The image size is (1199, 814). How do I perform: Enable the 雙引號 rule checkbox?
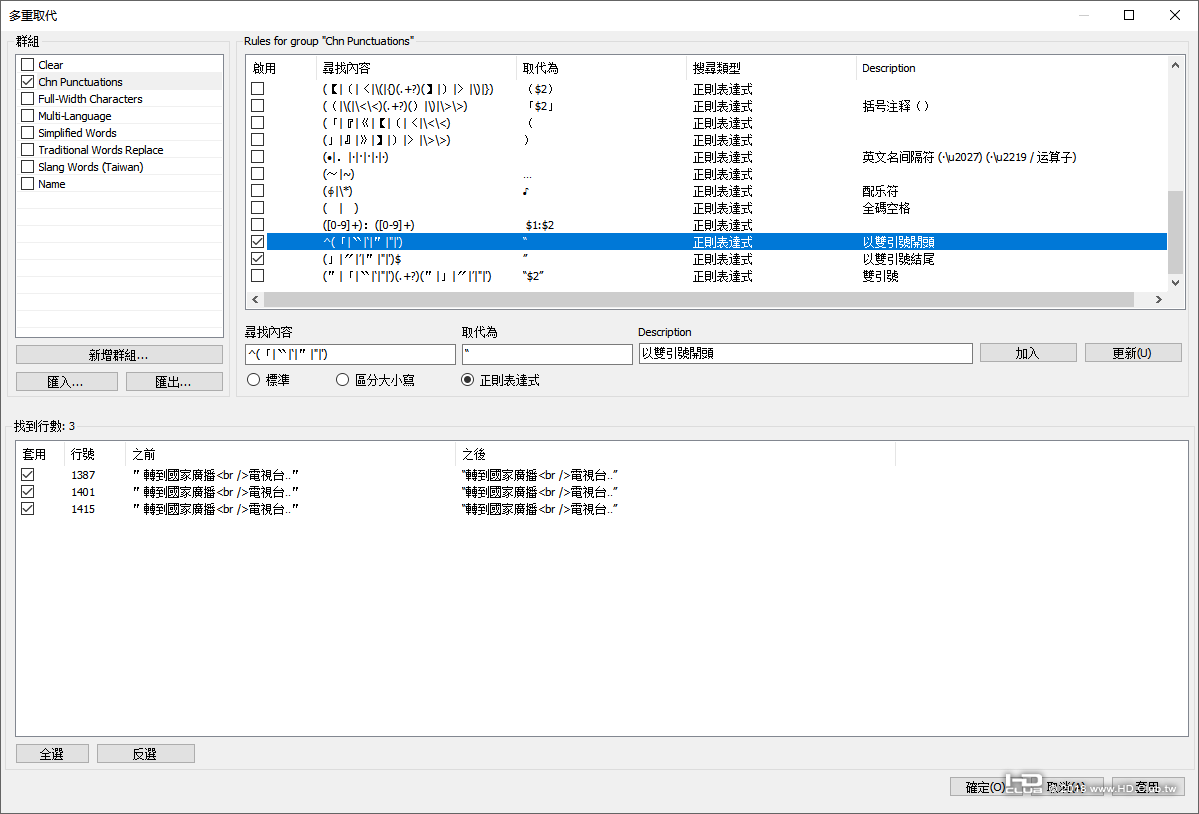tap(258, 276)
